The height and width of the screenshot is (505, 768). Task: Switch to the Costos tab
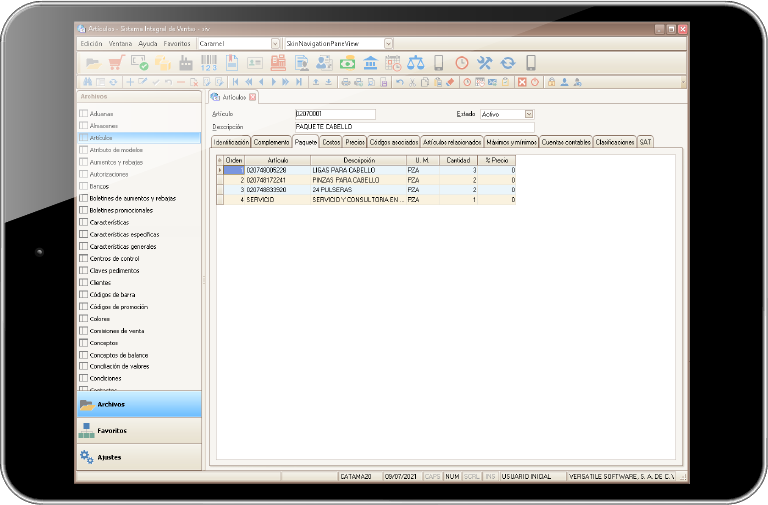point(331,142)
